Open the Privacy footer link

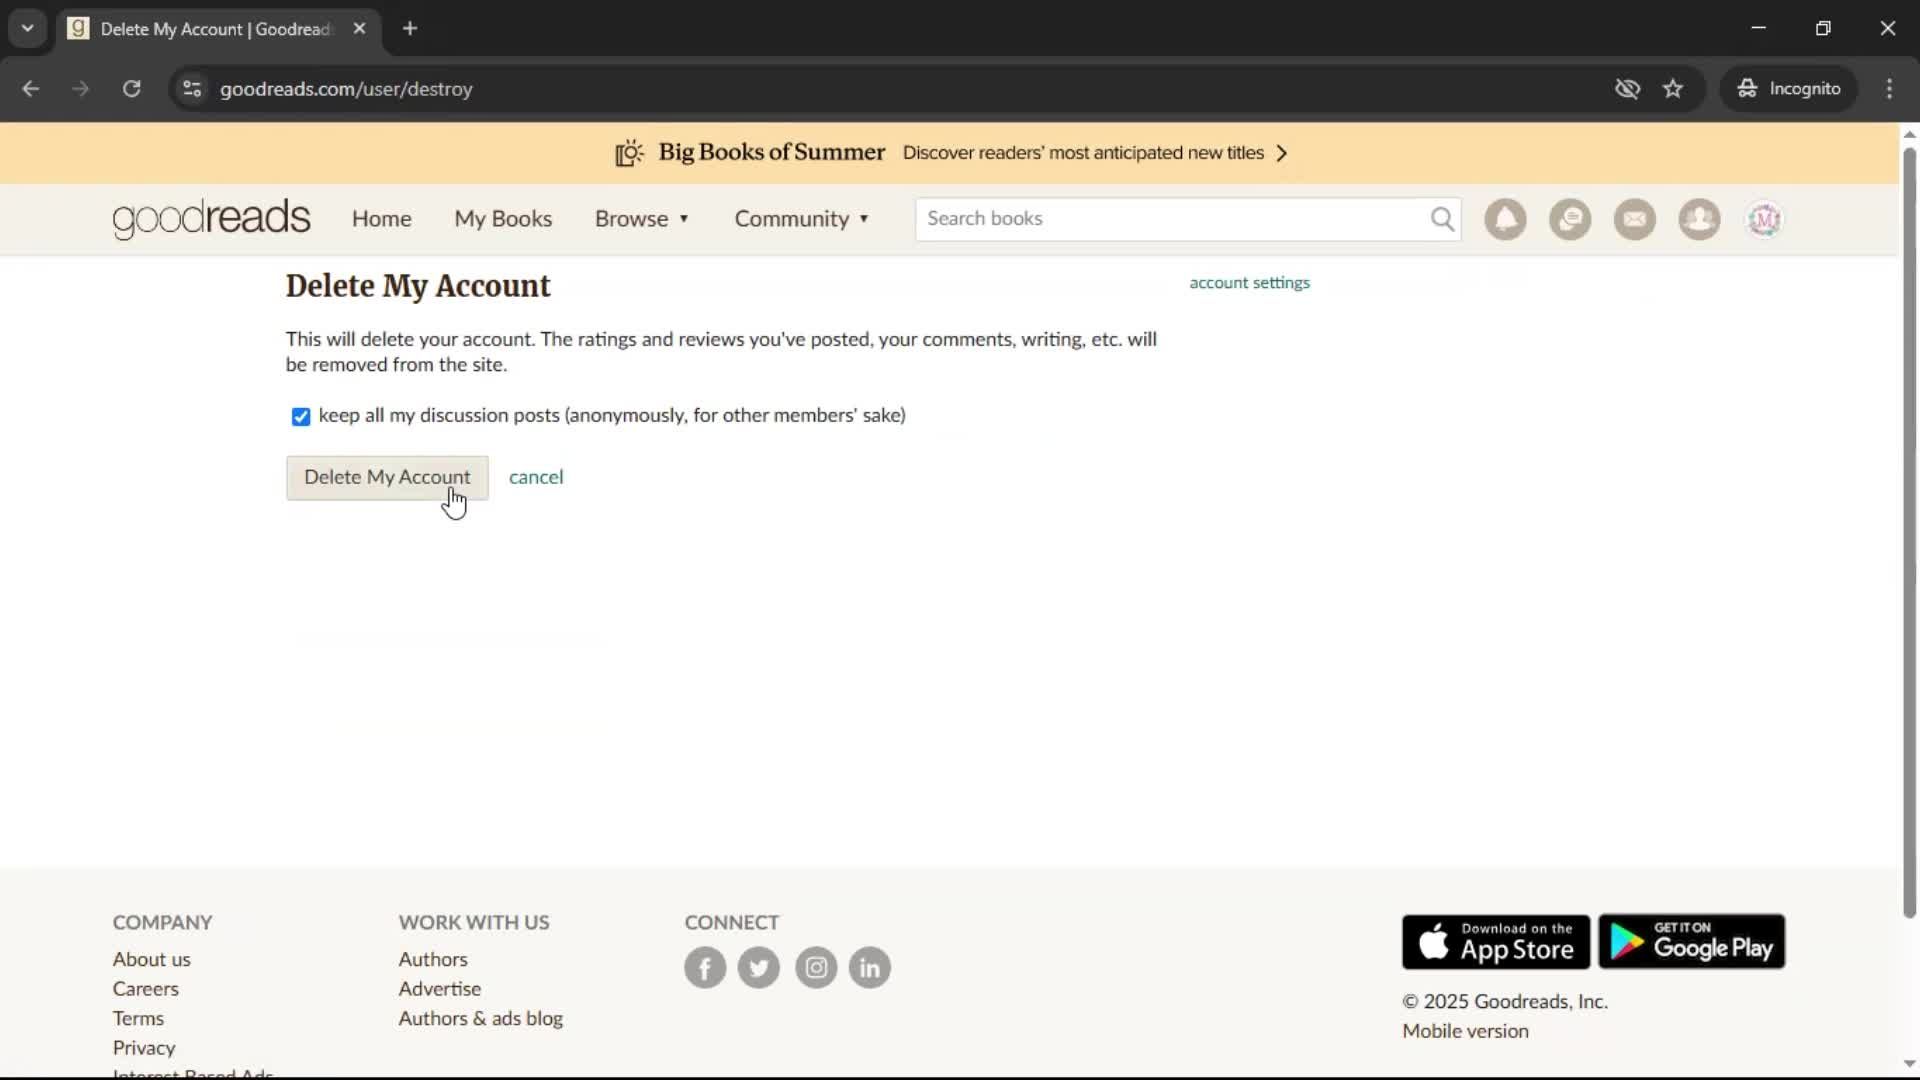(144, 1048)
